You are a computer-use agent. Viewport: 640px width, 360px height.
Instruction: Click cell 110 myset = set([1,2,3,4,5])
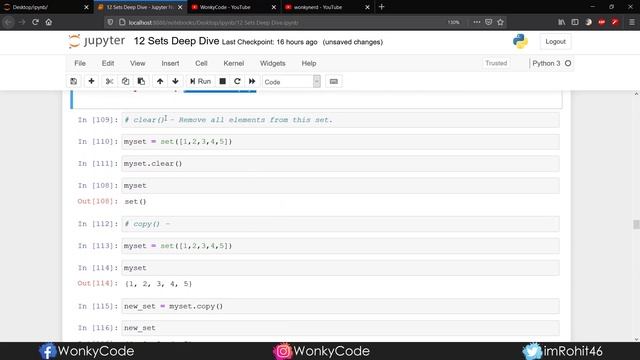[340, 142]
